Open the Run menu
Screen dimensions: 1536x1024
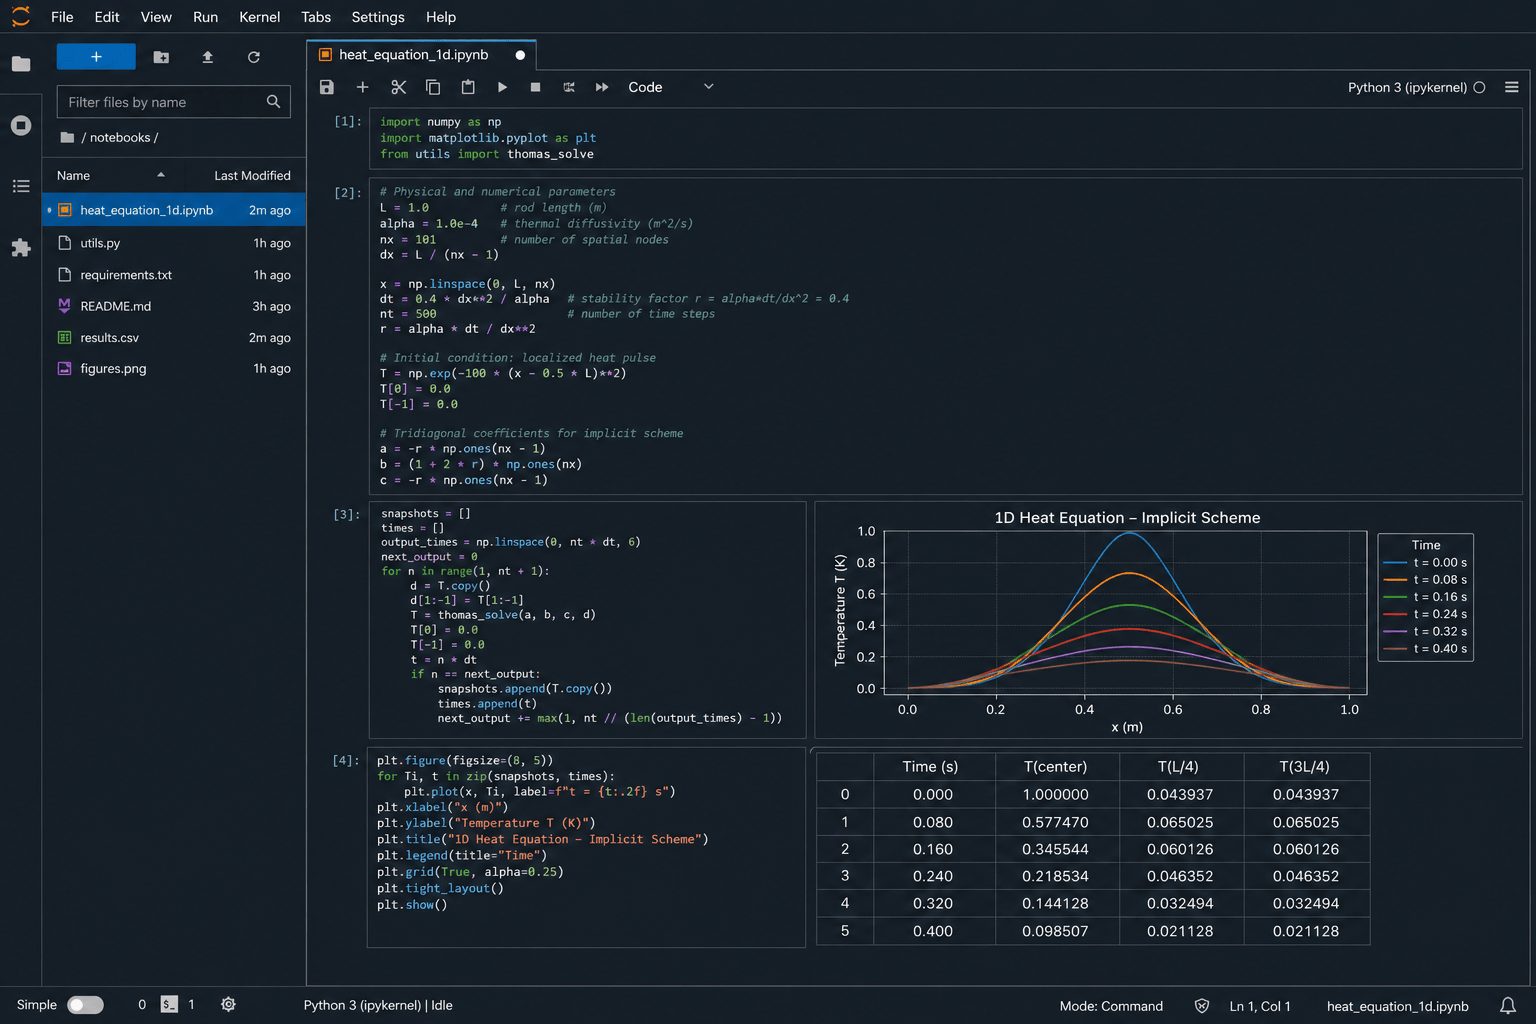[206, 17]
